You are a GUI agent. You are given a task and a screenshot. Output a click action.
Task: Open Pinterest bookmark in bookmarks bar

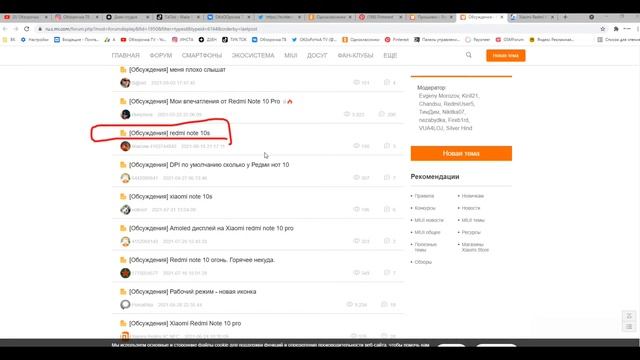point(397,40)
